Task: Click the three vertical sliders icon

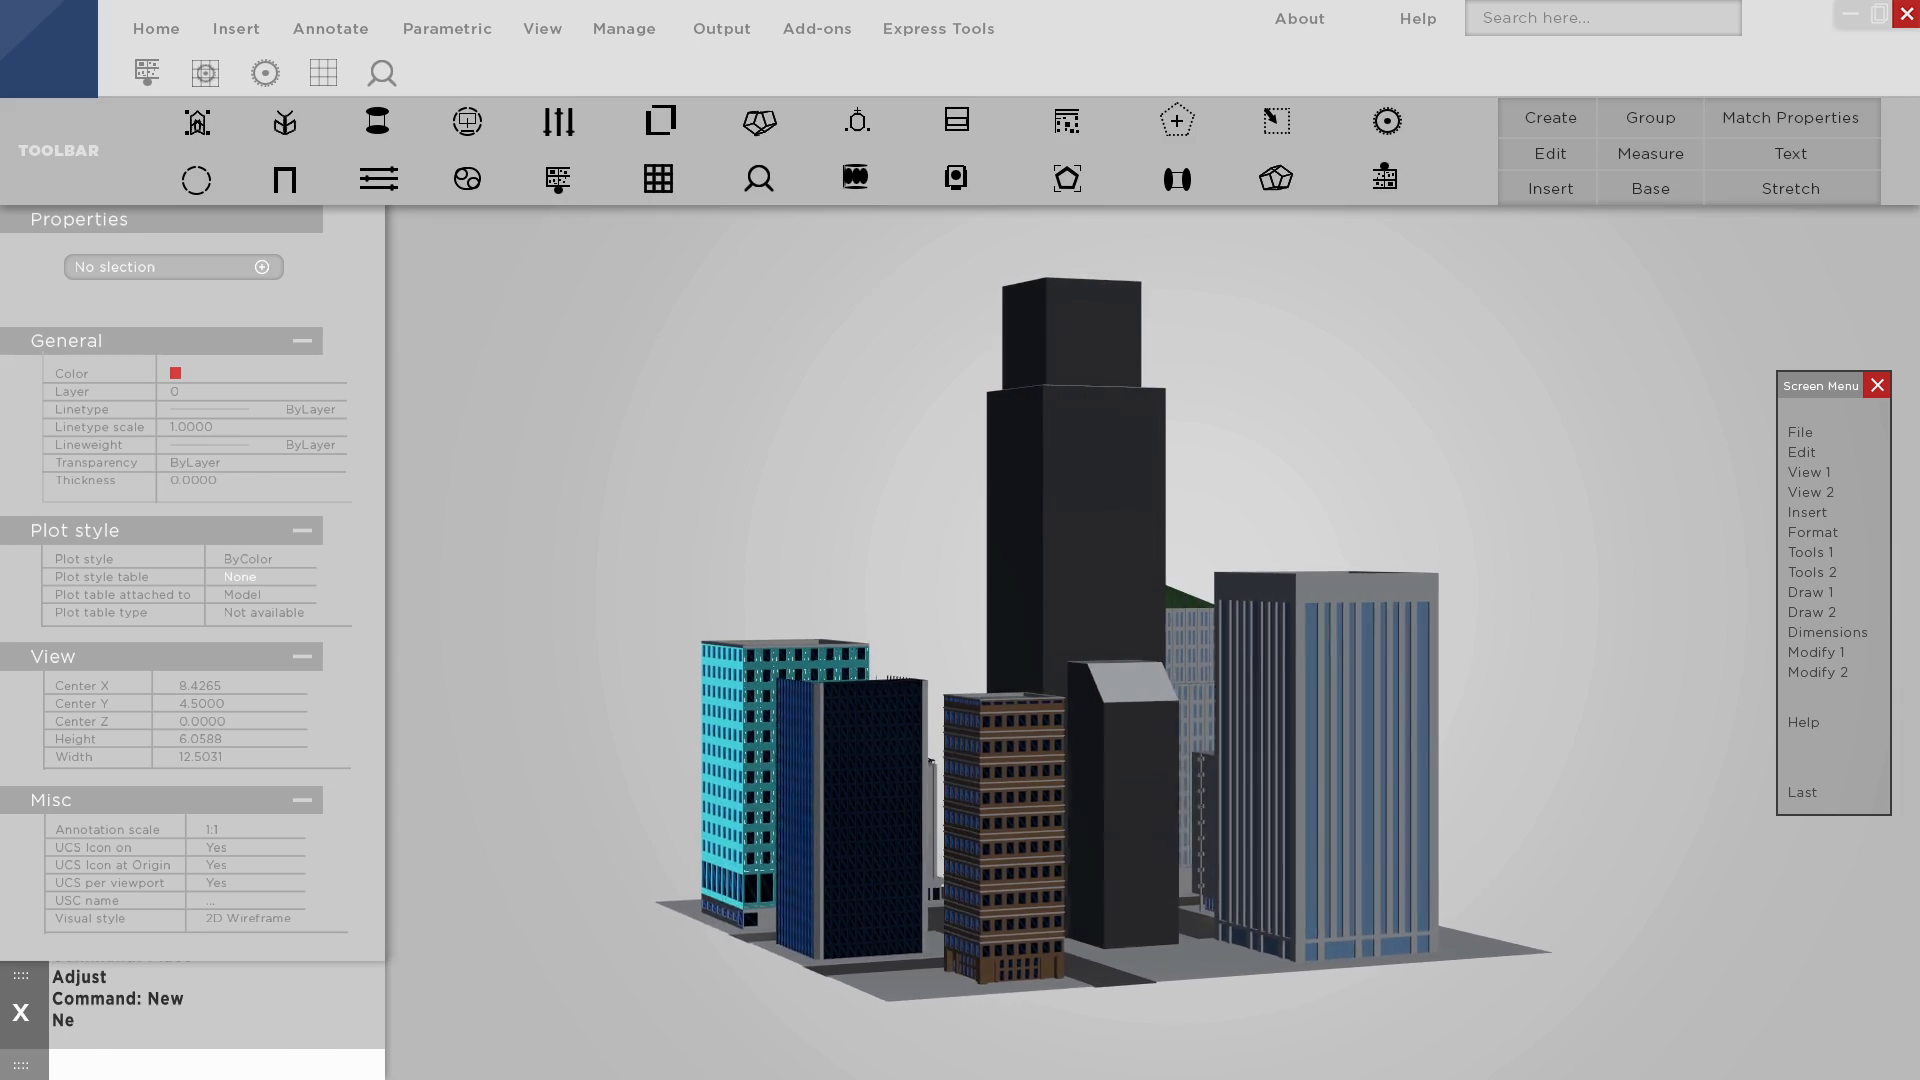Action: (558, 122)
